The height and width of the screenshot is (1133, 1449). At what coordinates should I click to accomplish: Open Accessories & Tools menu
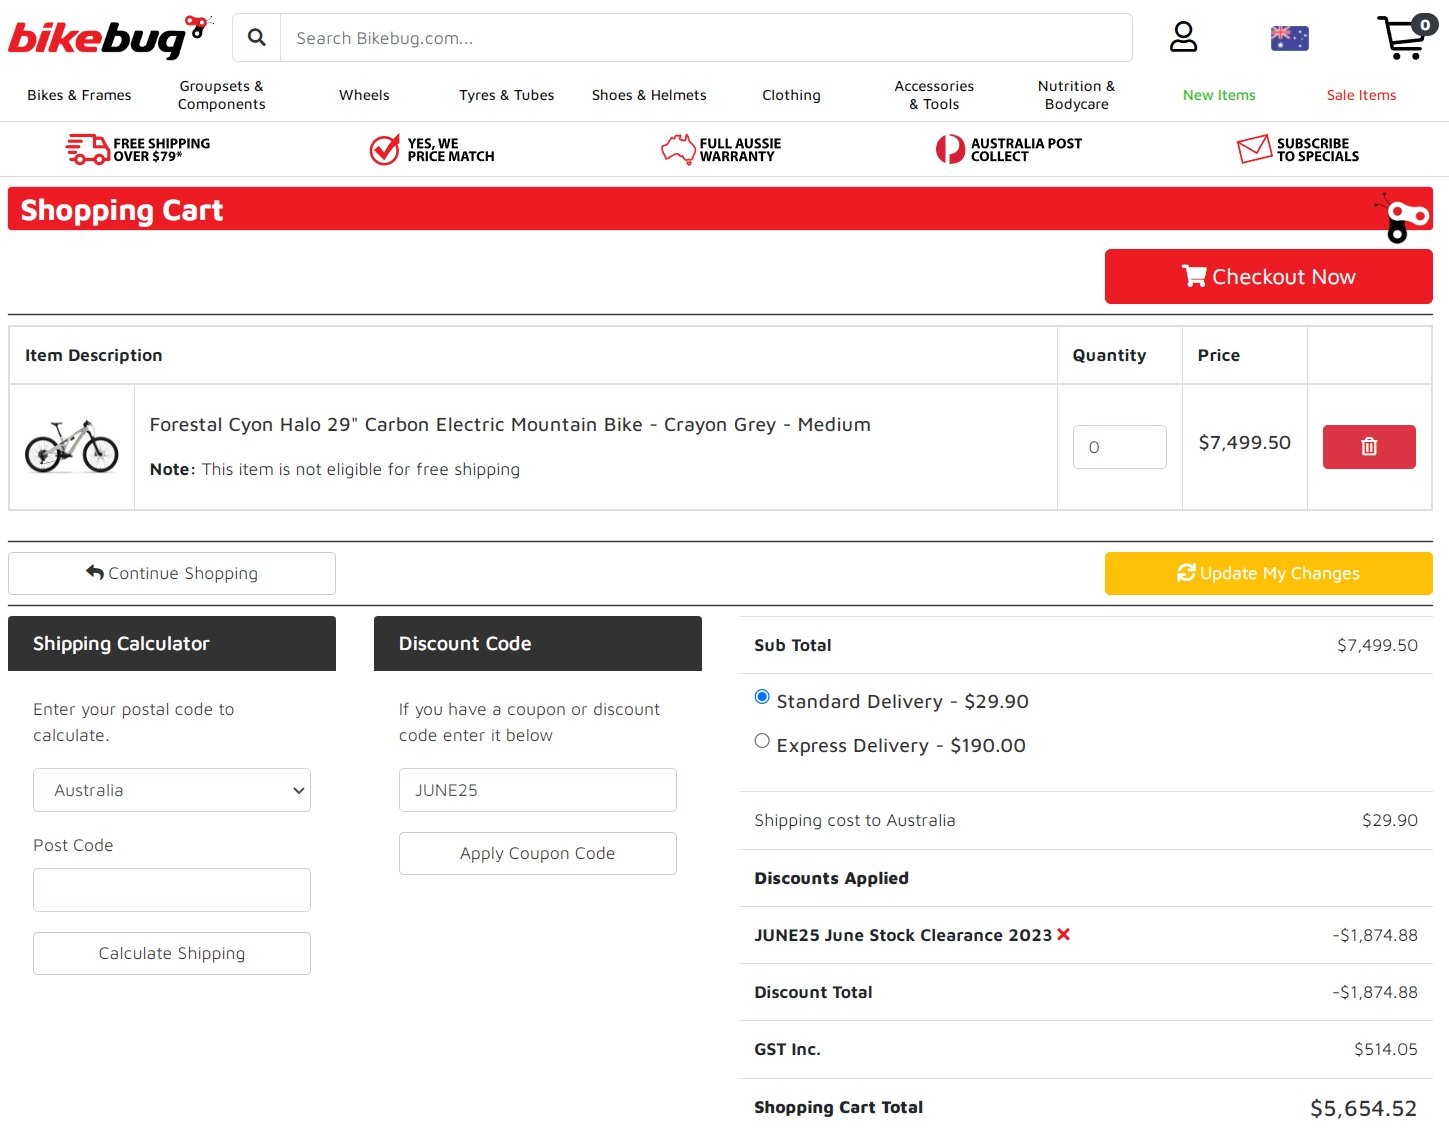pyautogui.click(x=934, y=95)
